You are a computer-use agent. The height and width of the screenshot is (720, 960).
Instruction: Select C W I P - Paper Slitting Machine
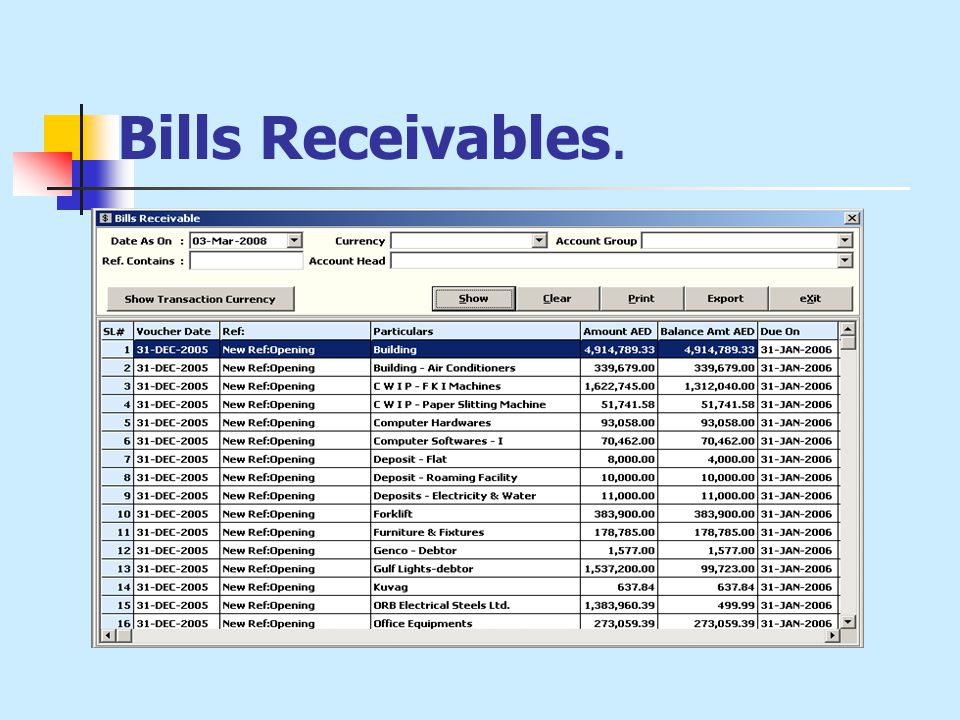[x=475, y=405]
